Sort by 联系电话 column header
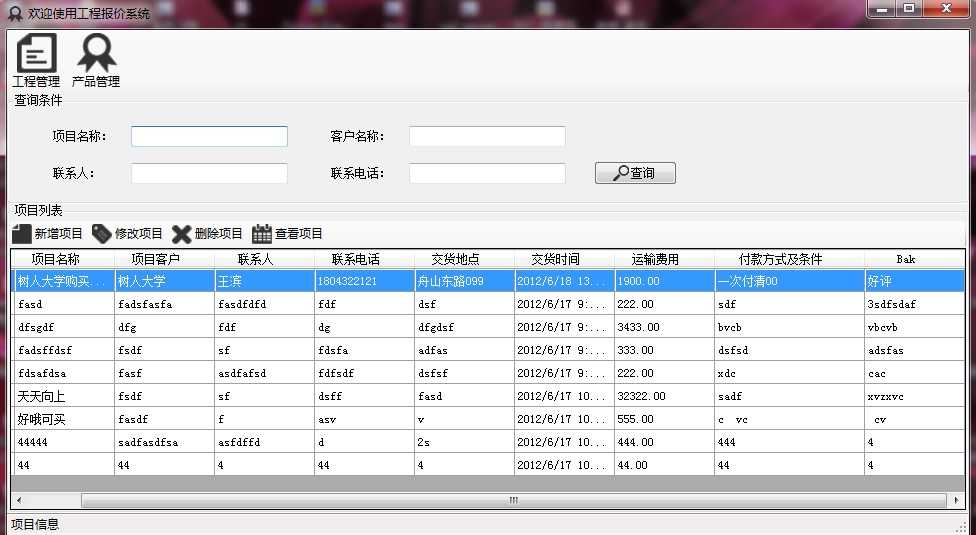The width and height of the screenshot is (976, 535). tap(365, 259)
